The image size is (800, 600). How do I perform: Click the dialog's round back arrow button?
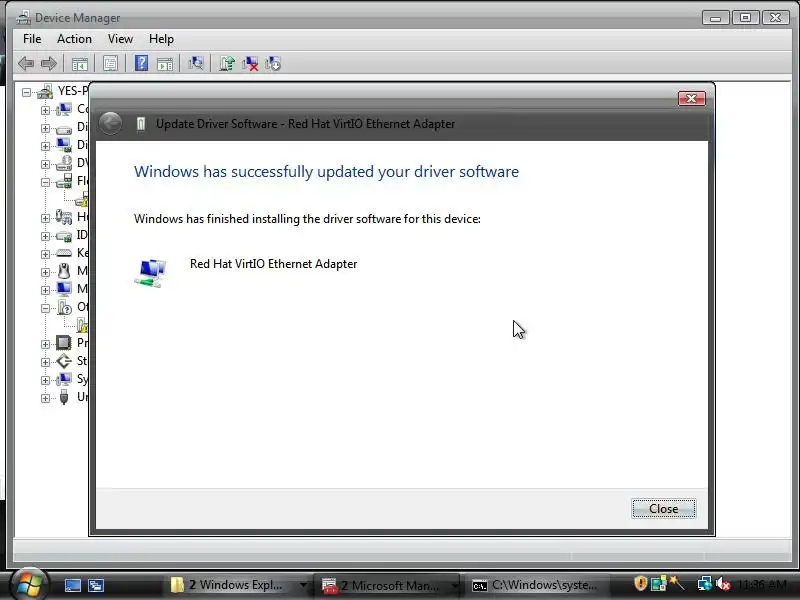[110, 123]
